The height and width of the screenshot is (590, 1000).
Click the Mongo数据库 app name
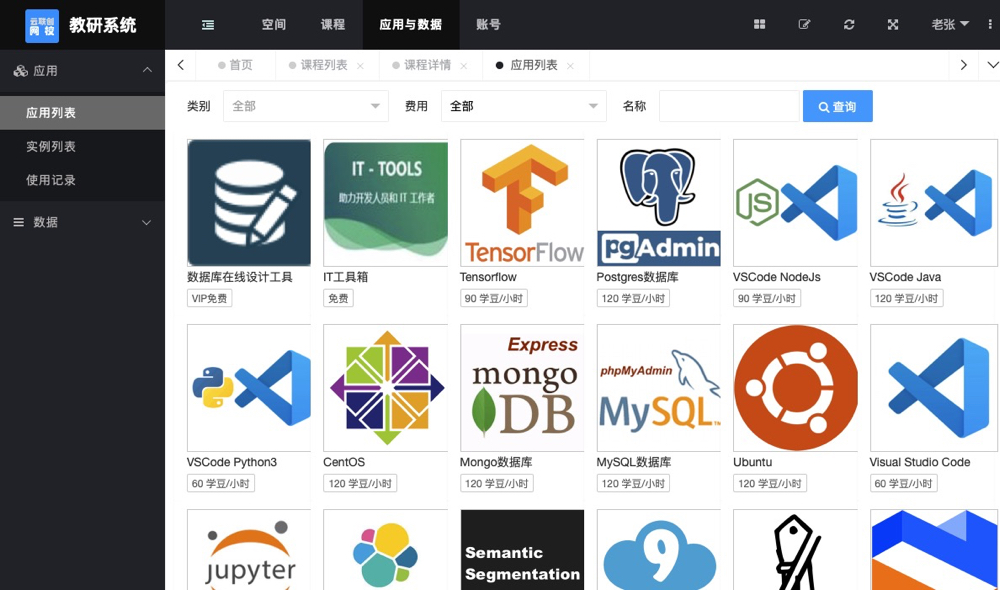click(496, 462)
